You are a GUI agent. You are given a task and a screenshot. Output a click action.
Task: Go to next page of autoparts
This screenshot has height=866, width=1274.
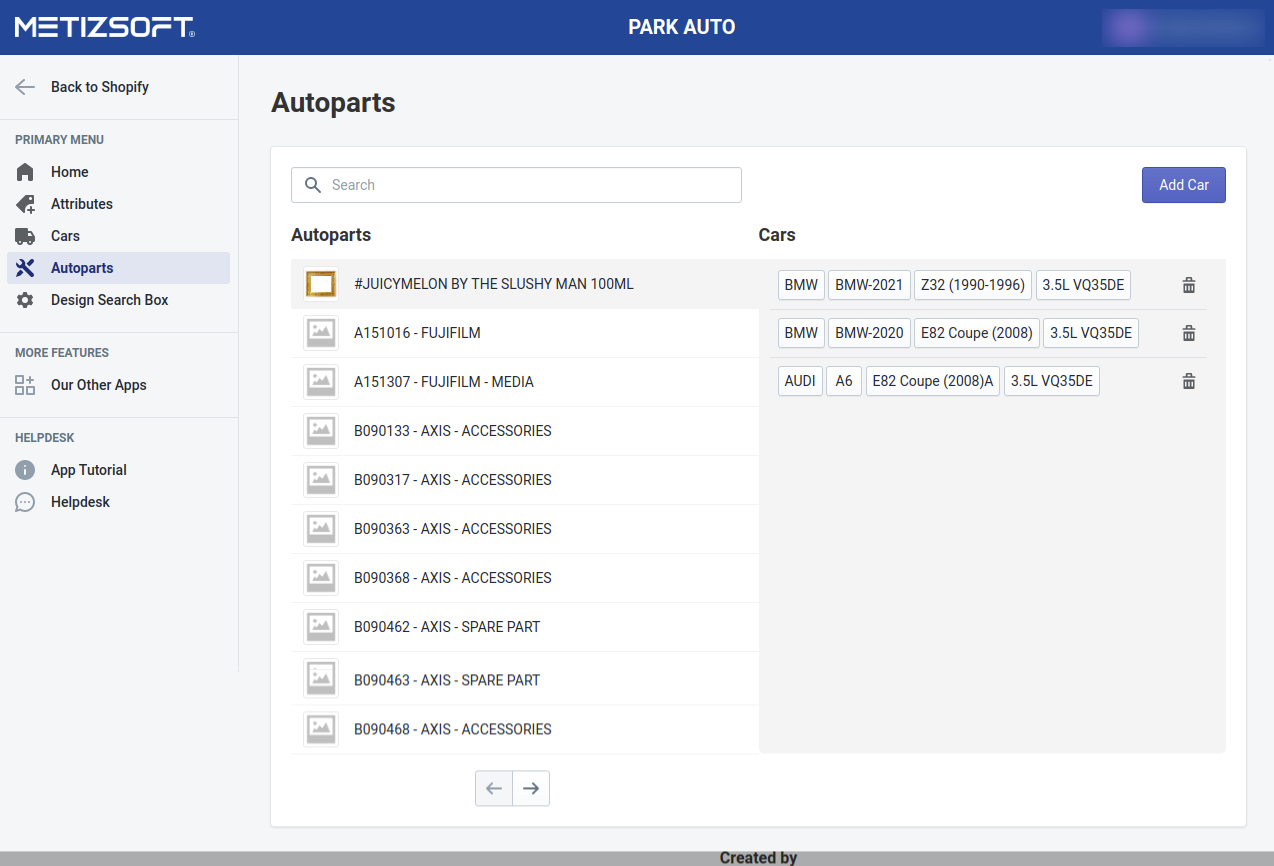(x=531, y=789)
